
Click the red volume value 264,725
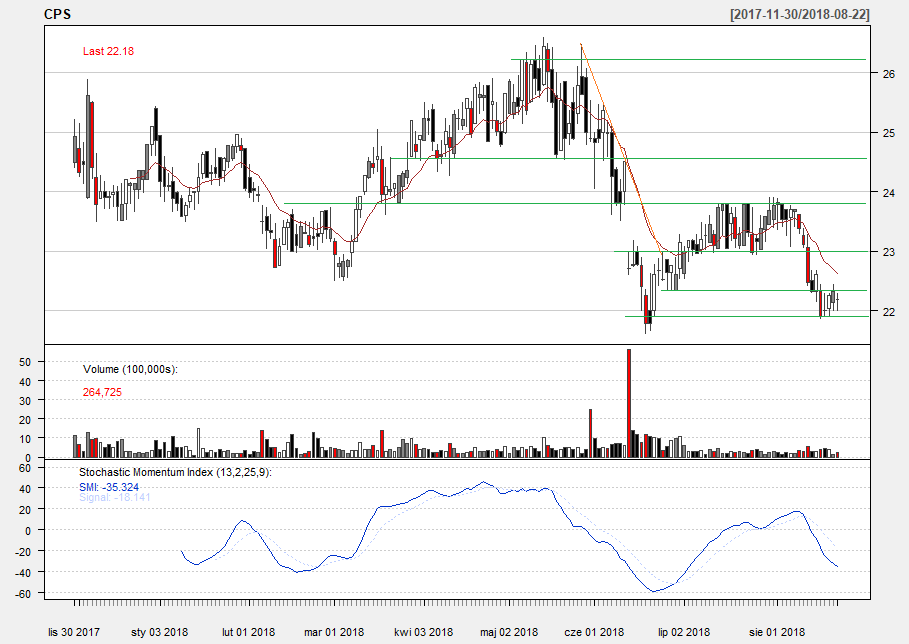102,392
